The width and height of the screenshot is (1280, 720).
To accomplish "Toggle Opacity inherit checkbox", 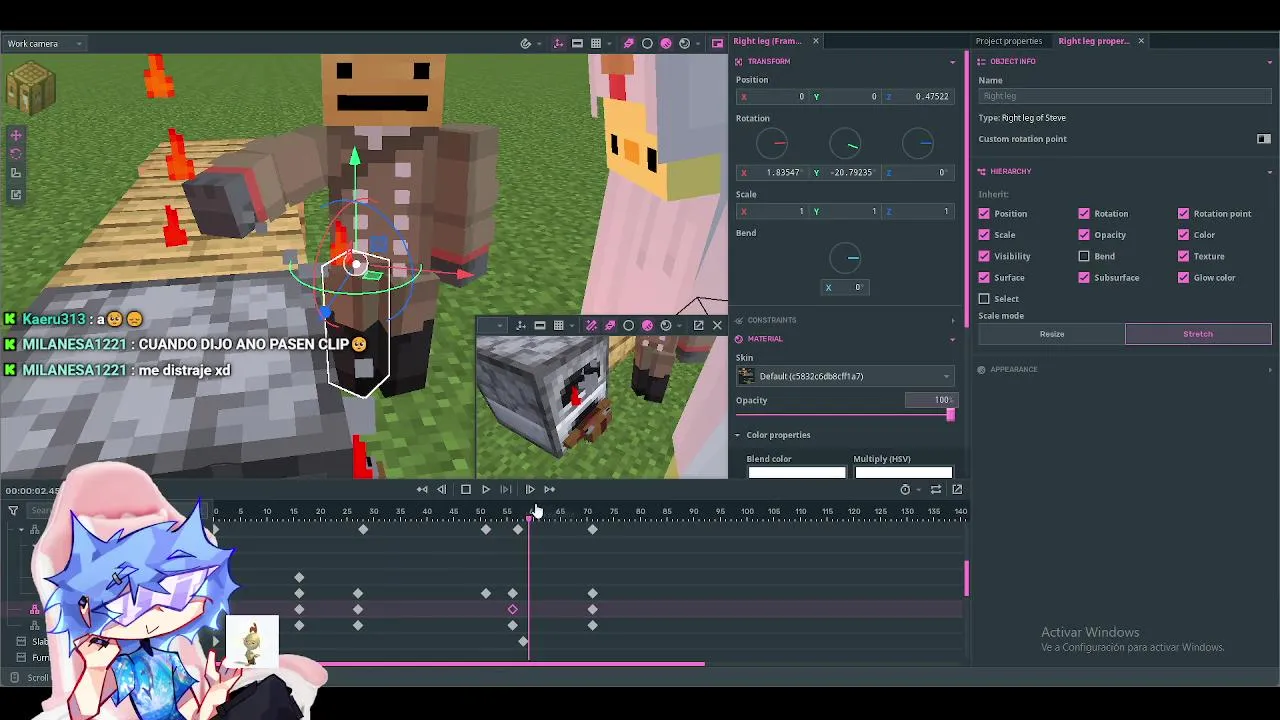I will click(1084, 235).
